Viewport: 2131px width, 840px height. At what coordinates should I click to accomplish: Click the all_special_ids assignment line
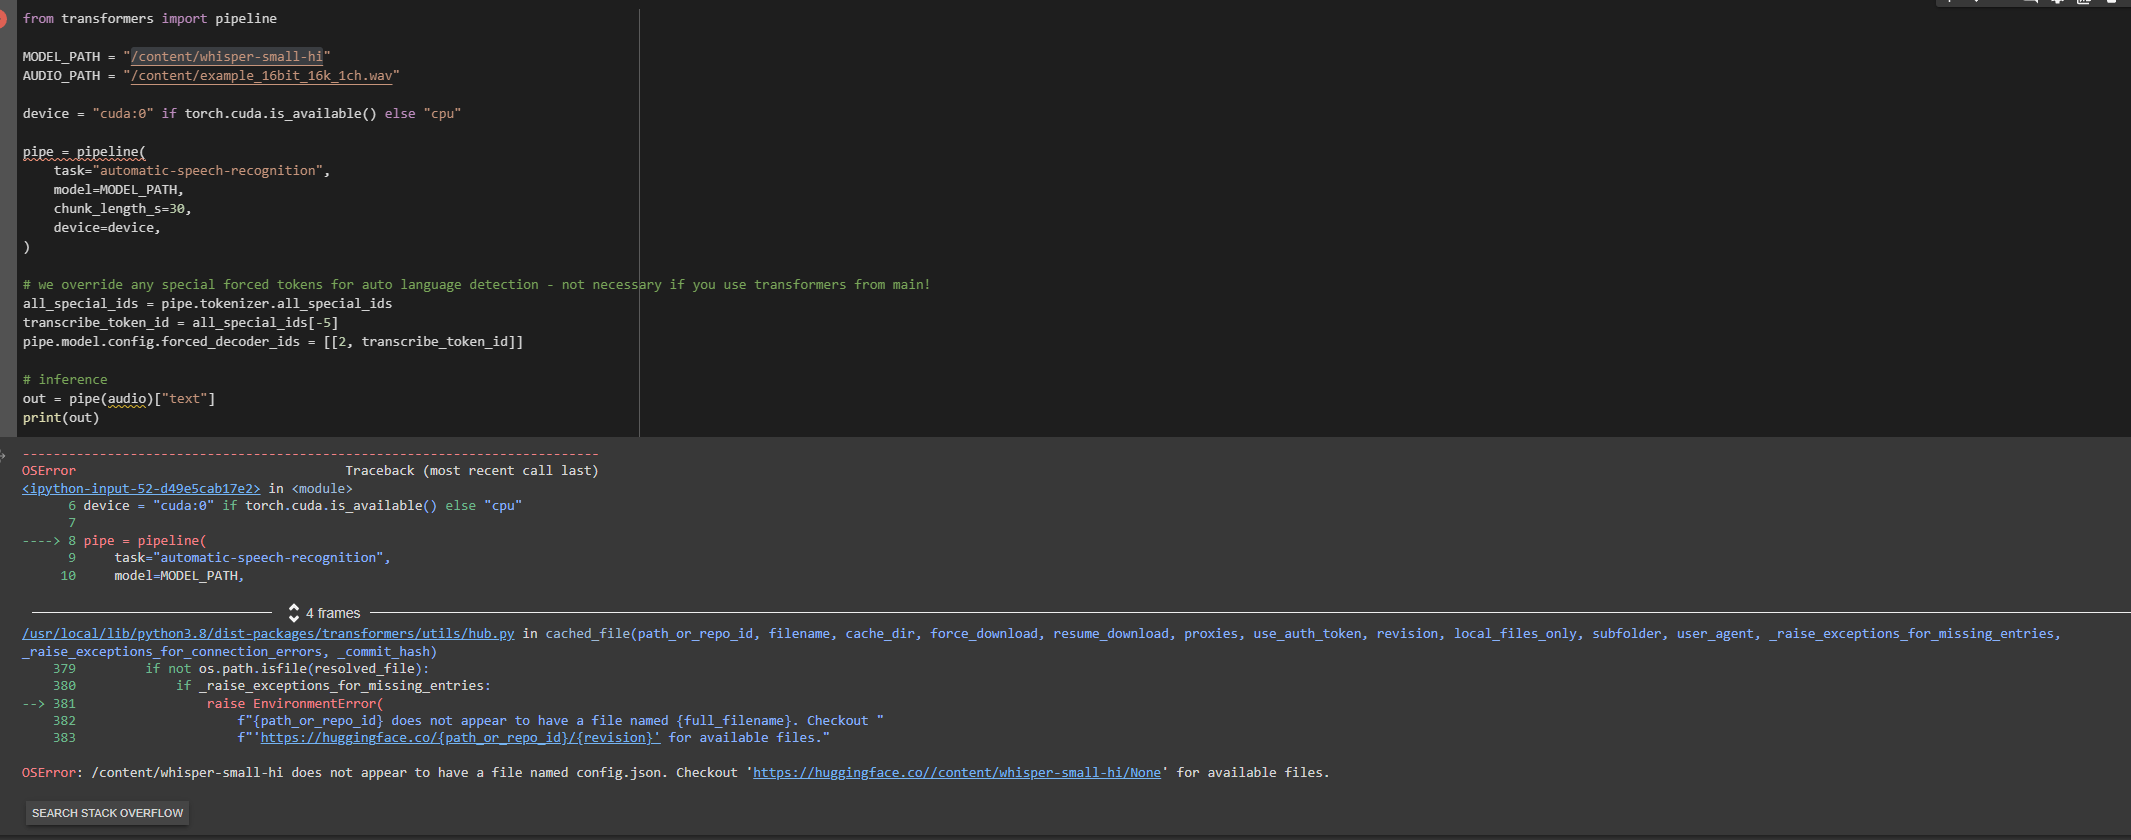click(207, 304)
